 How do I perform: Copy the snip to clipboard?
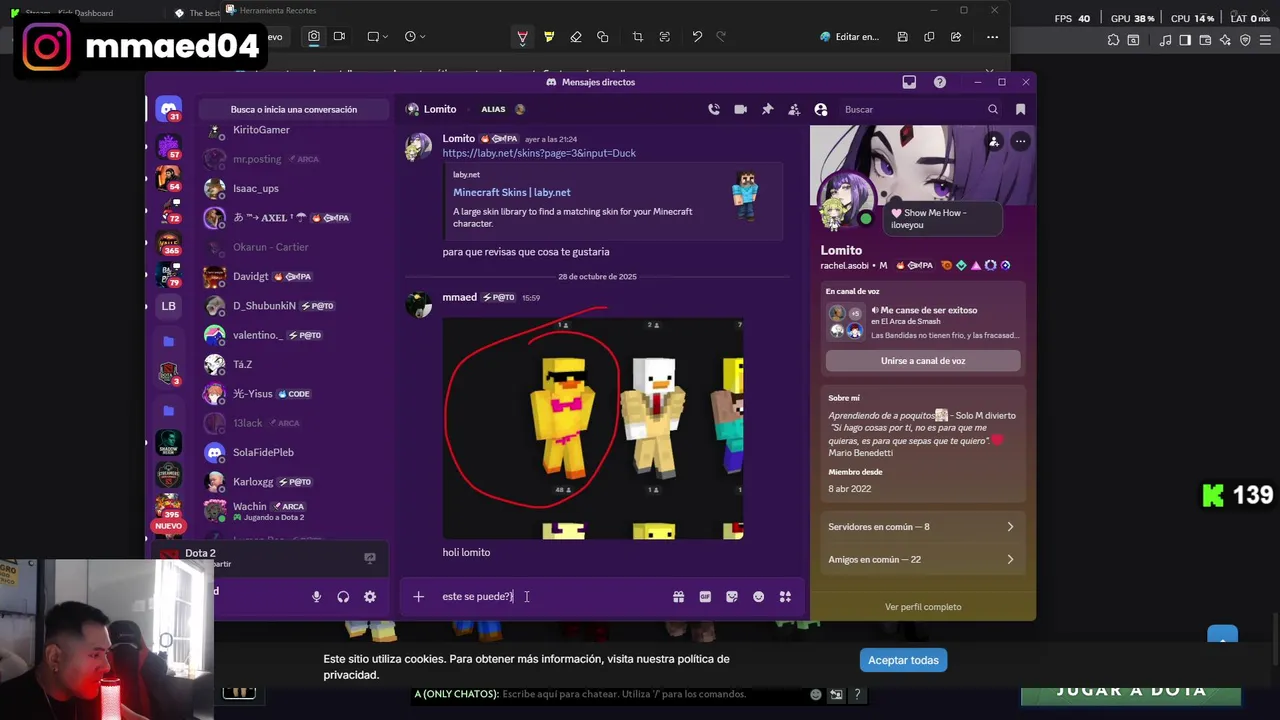click(x=929, y=37)
